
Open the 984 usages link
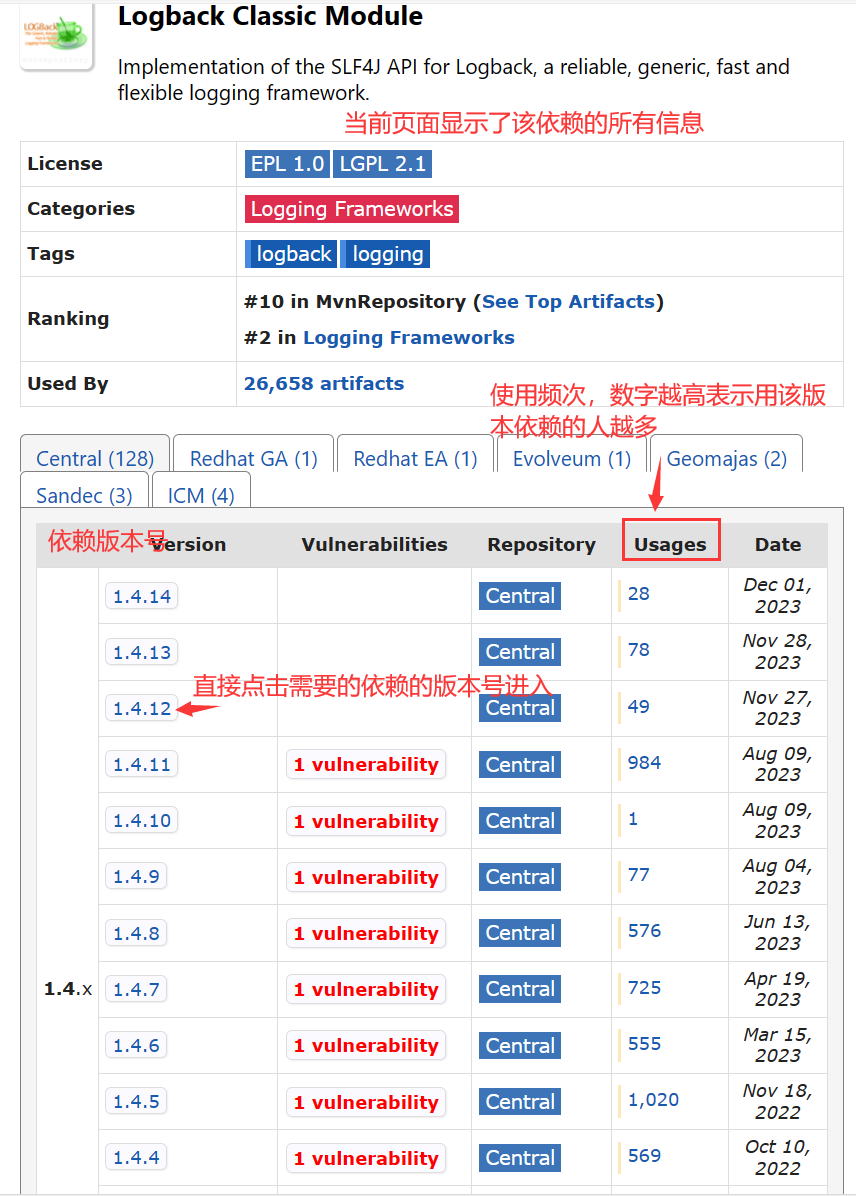[644, 762]
